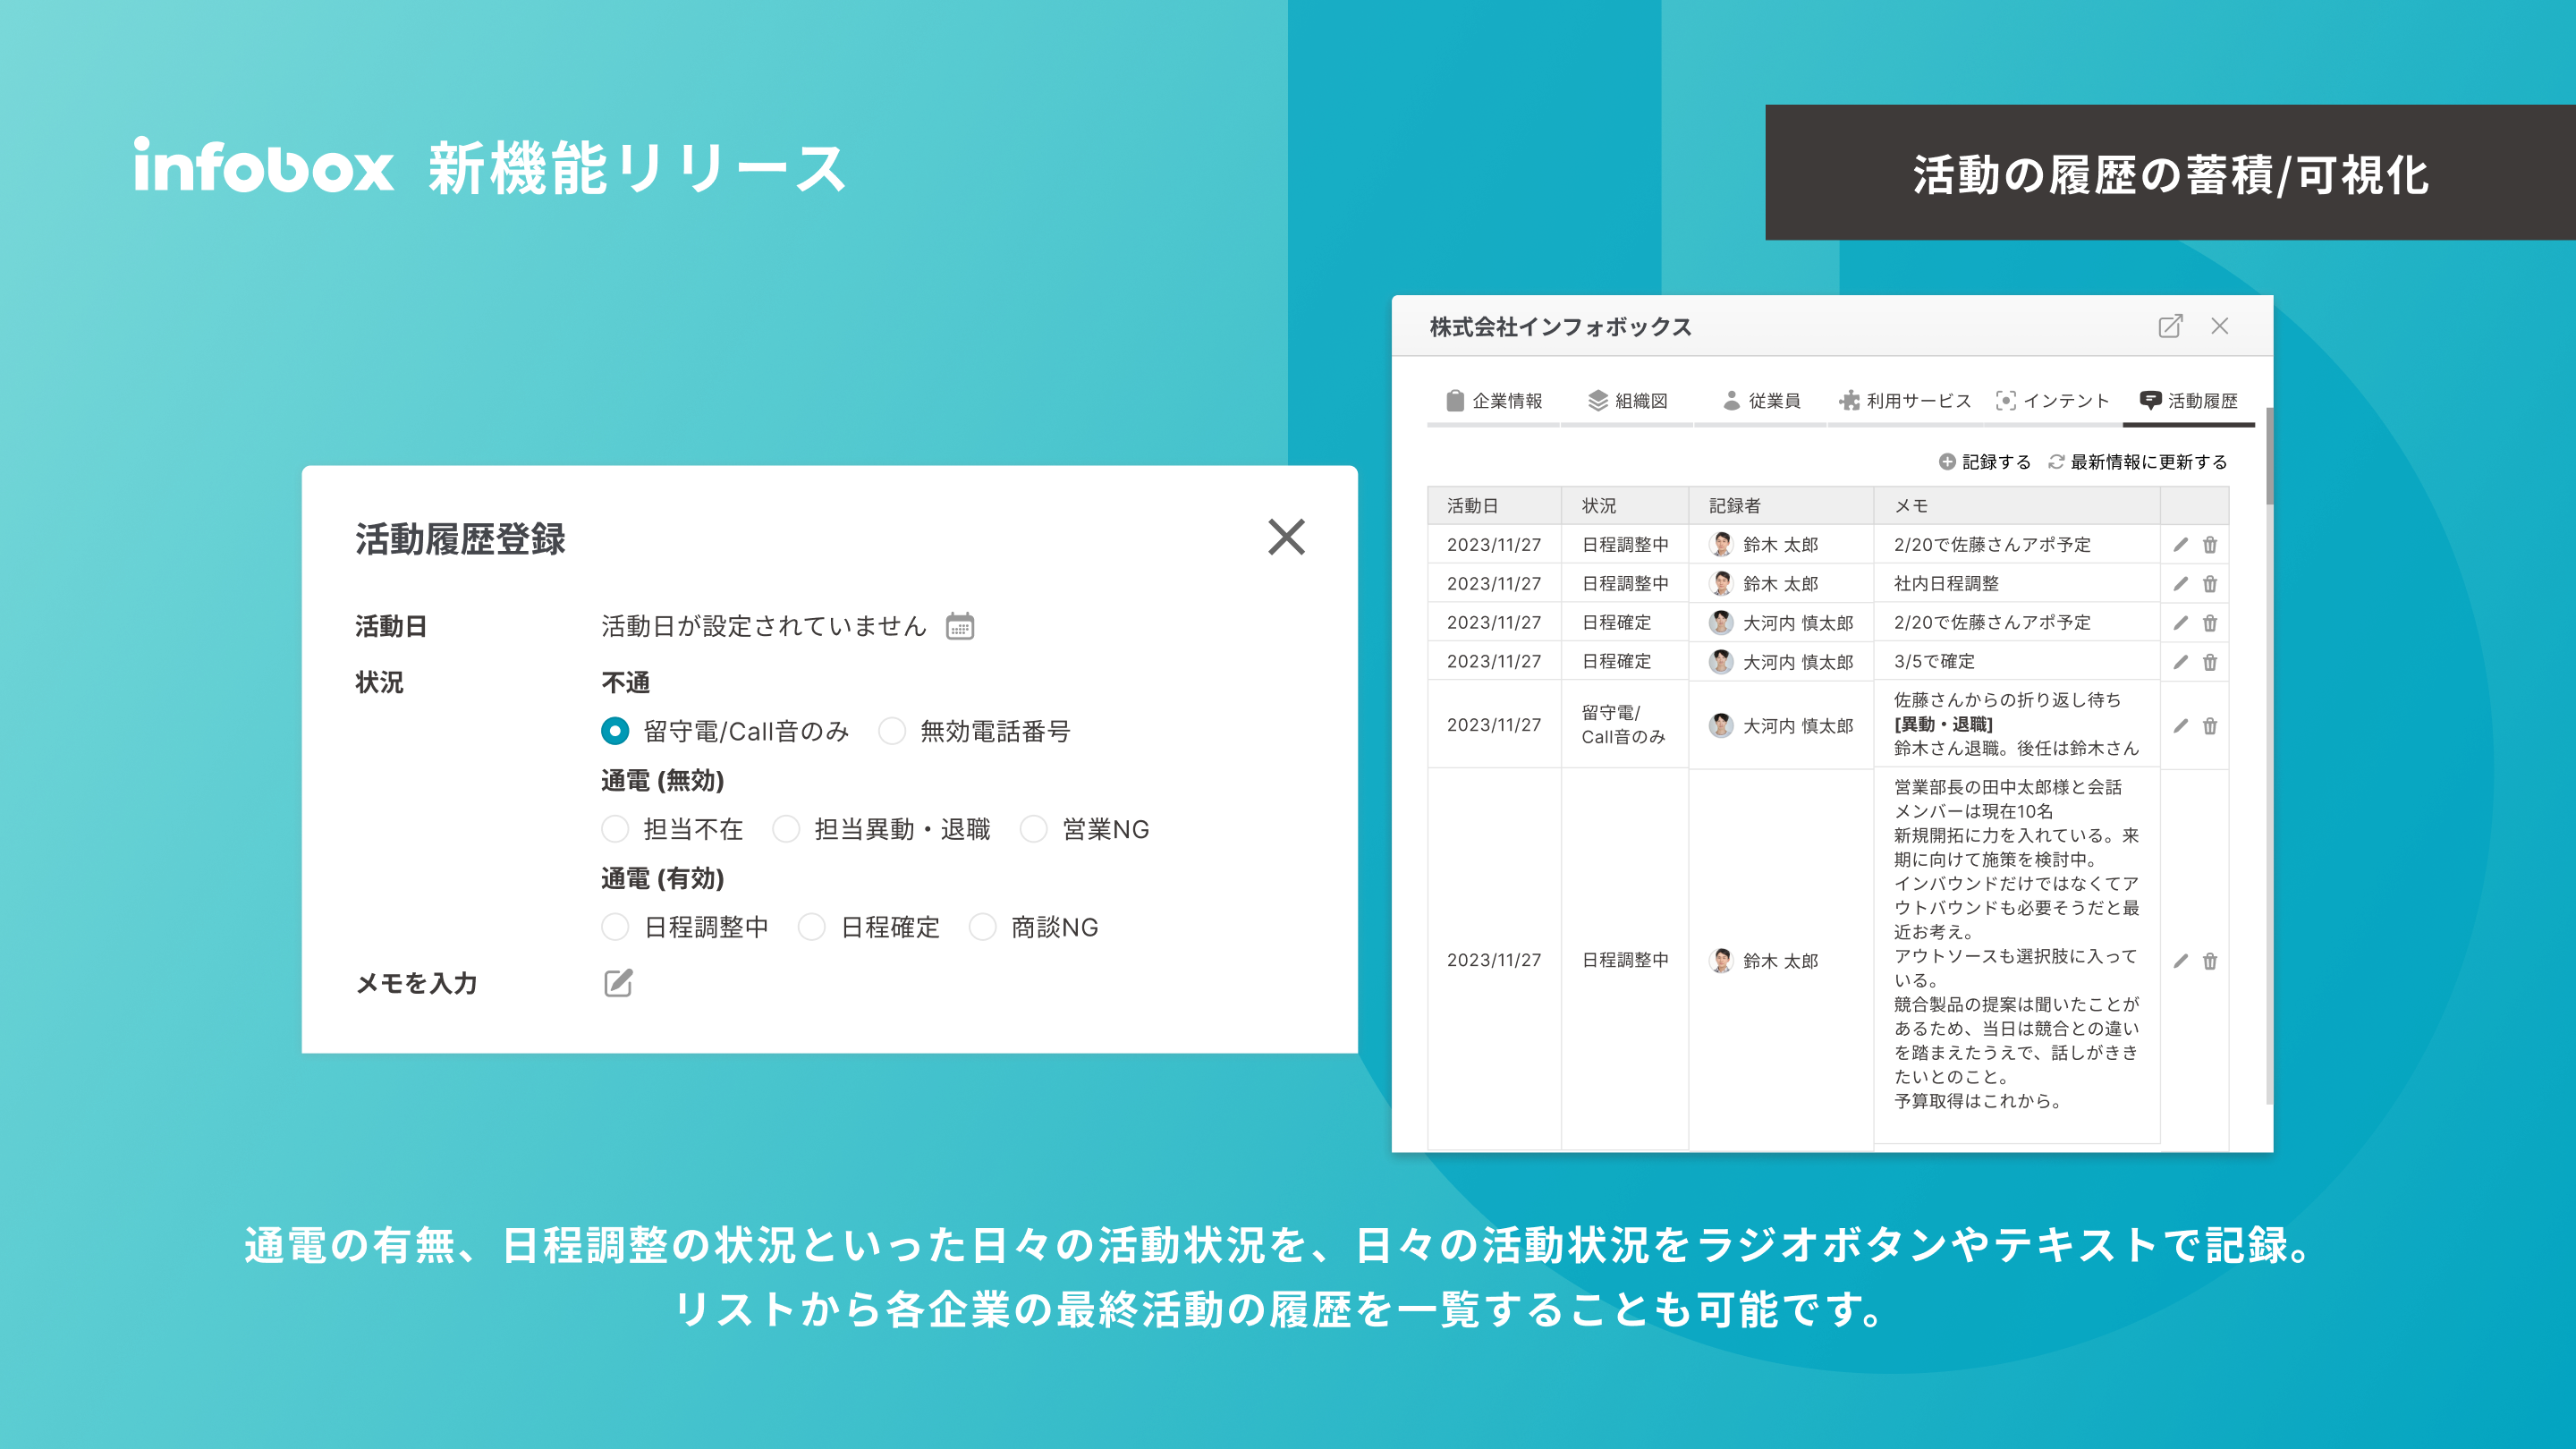The image size is (2576, 1449).
Task: Switch to the 組織図 tab
Action: pos(1627,401)
